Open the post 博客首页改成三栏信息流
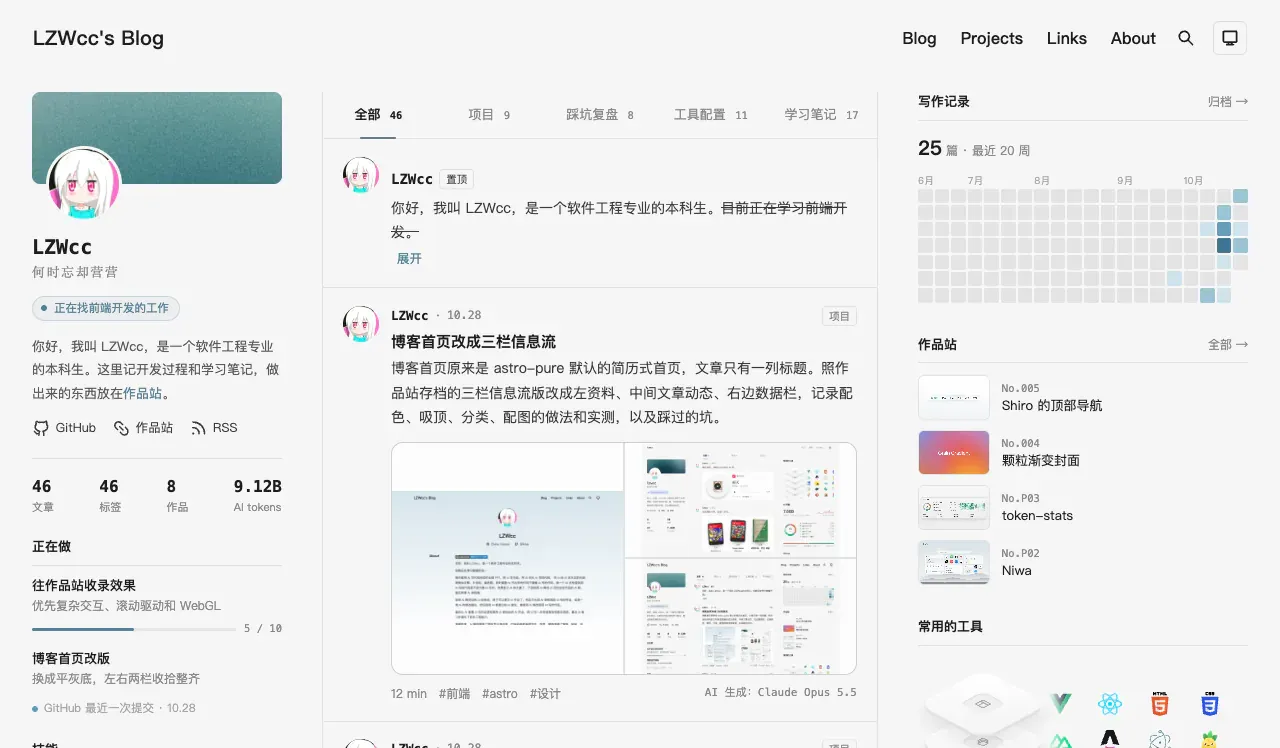Image resolution: width=1280 pixels, height=748 pixels. pyautogui.click(x=473, y=341)
